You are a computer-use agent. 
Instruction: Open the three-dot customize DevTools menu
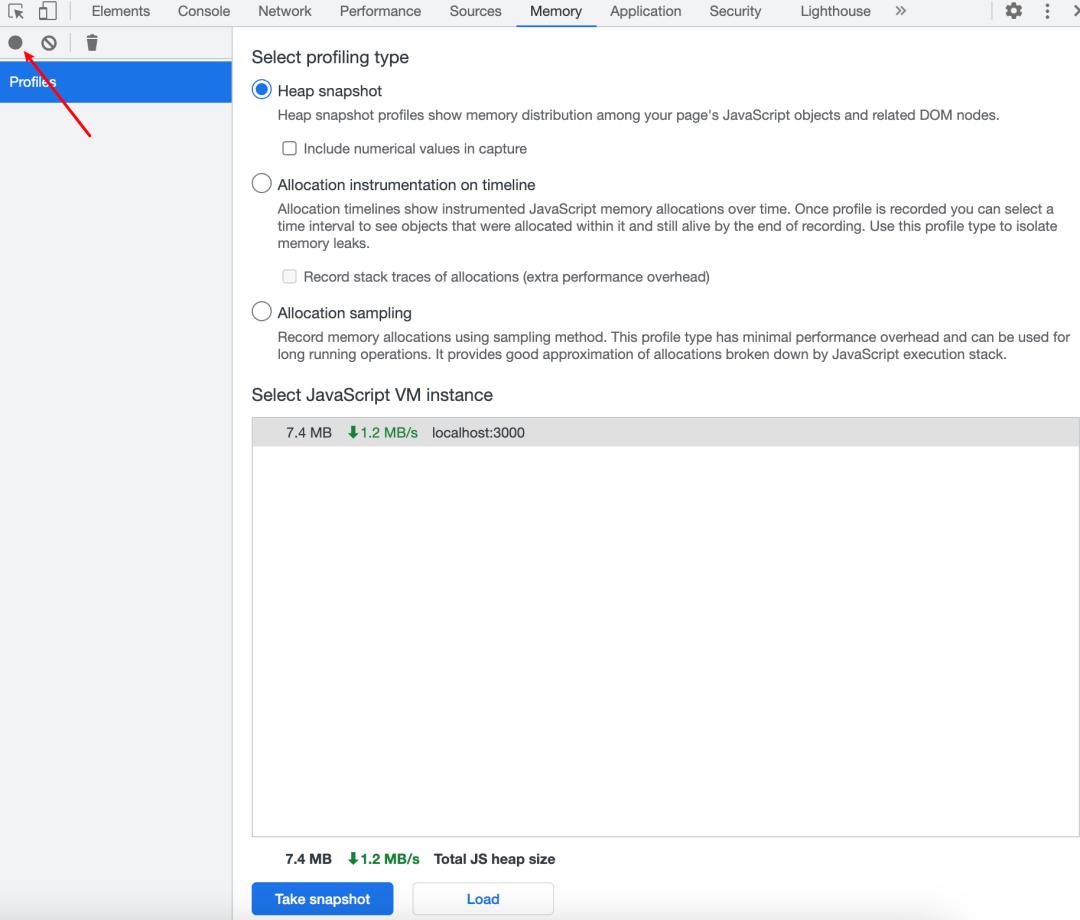(1047, 11)
